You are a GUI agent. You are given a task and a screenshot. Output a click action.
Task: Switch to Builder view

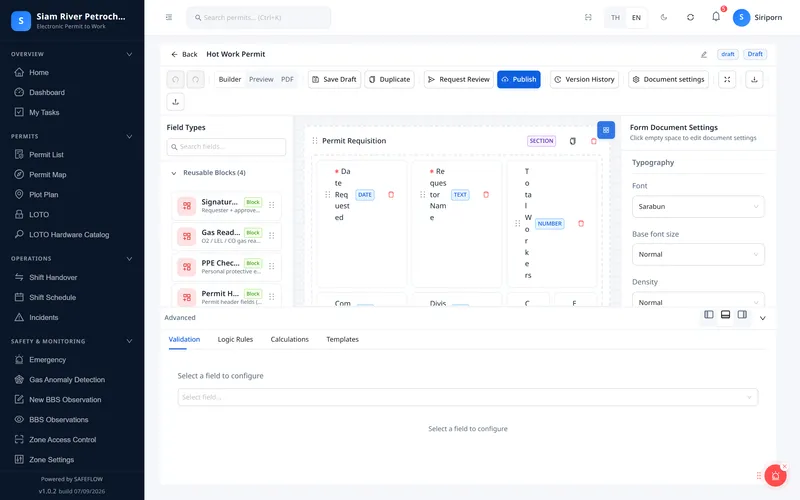tap(230, 80)
